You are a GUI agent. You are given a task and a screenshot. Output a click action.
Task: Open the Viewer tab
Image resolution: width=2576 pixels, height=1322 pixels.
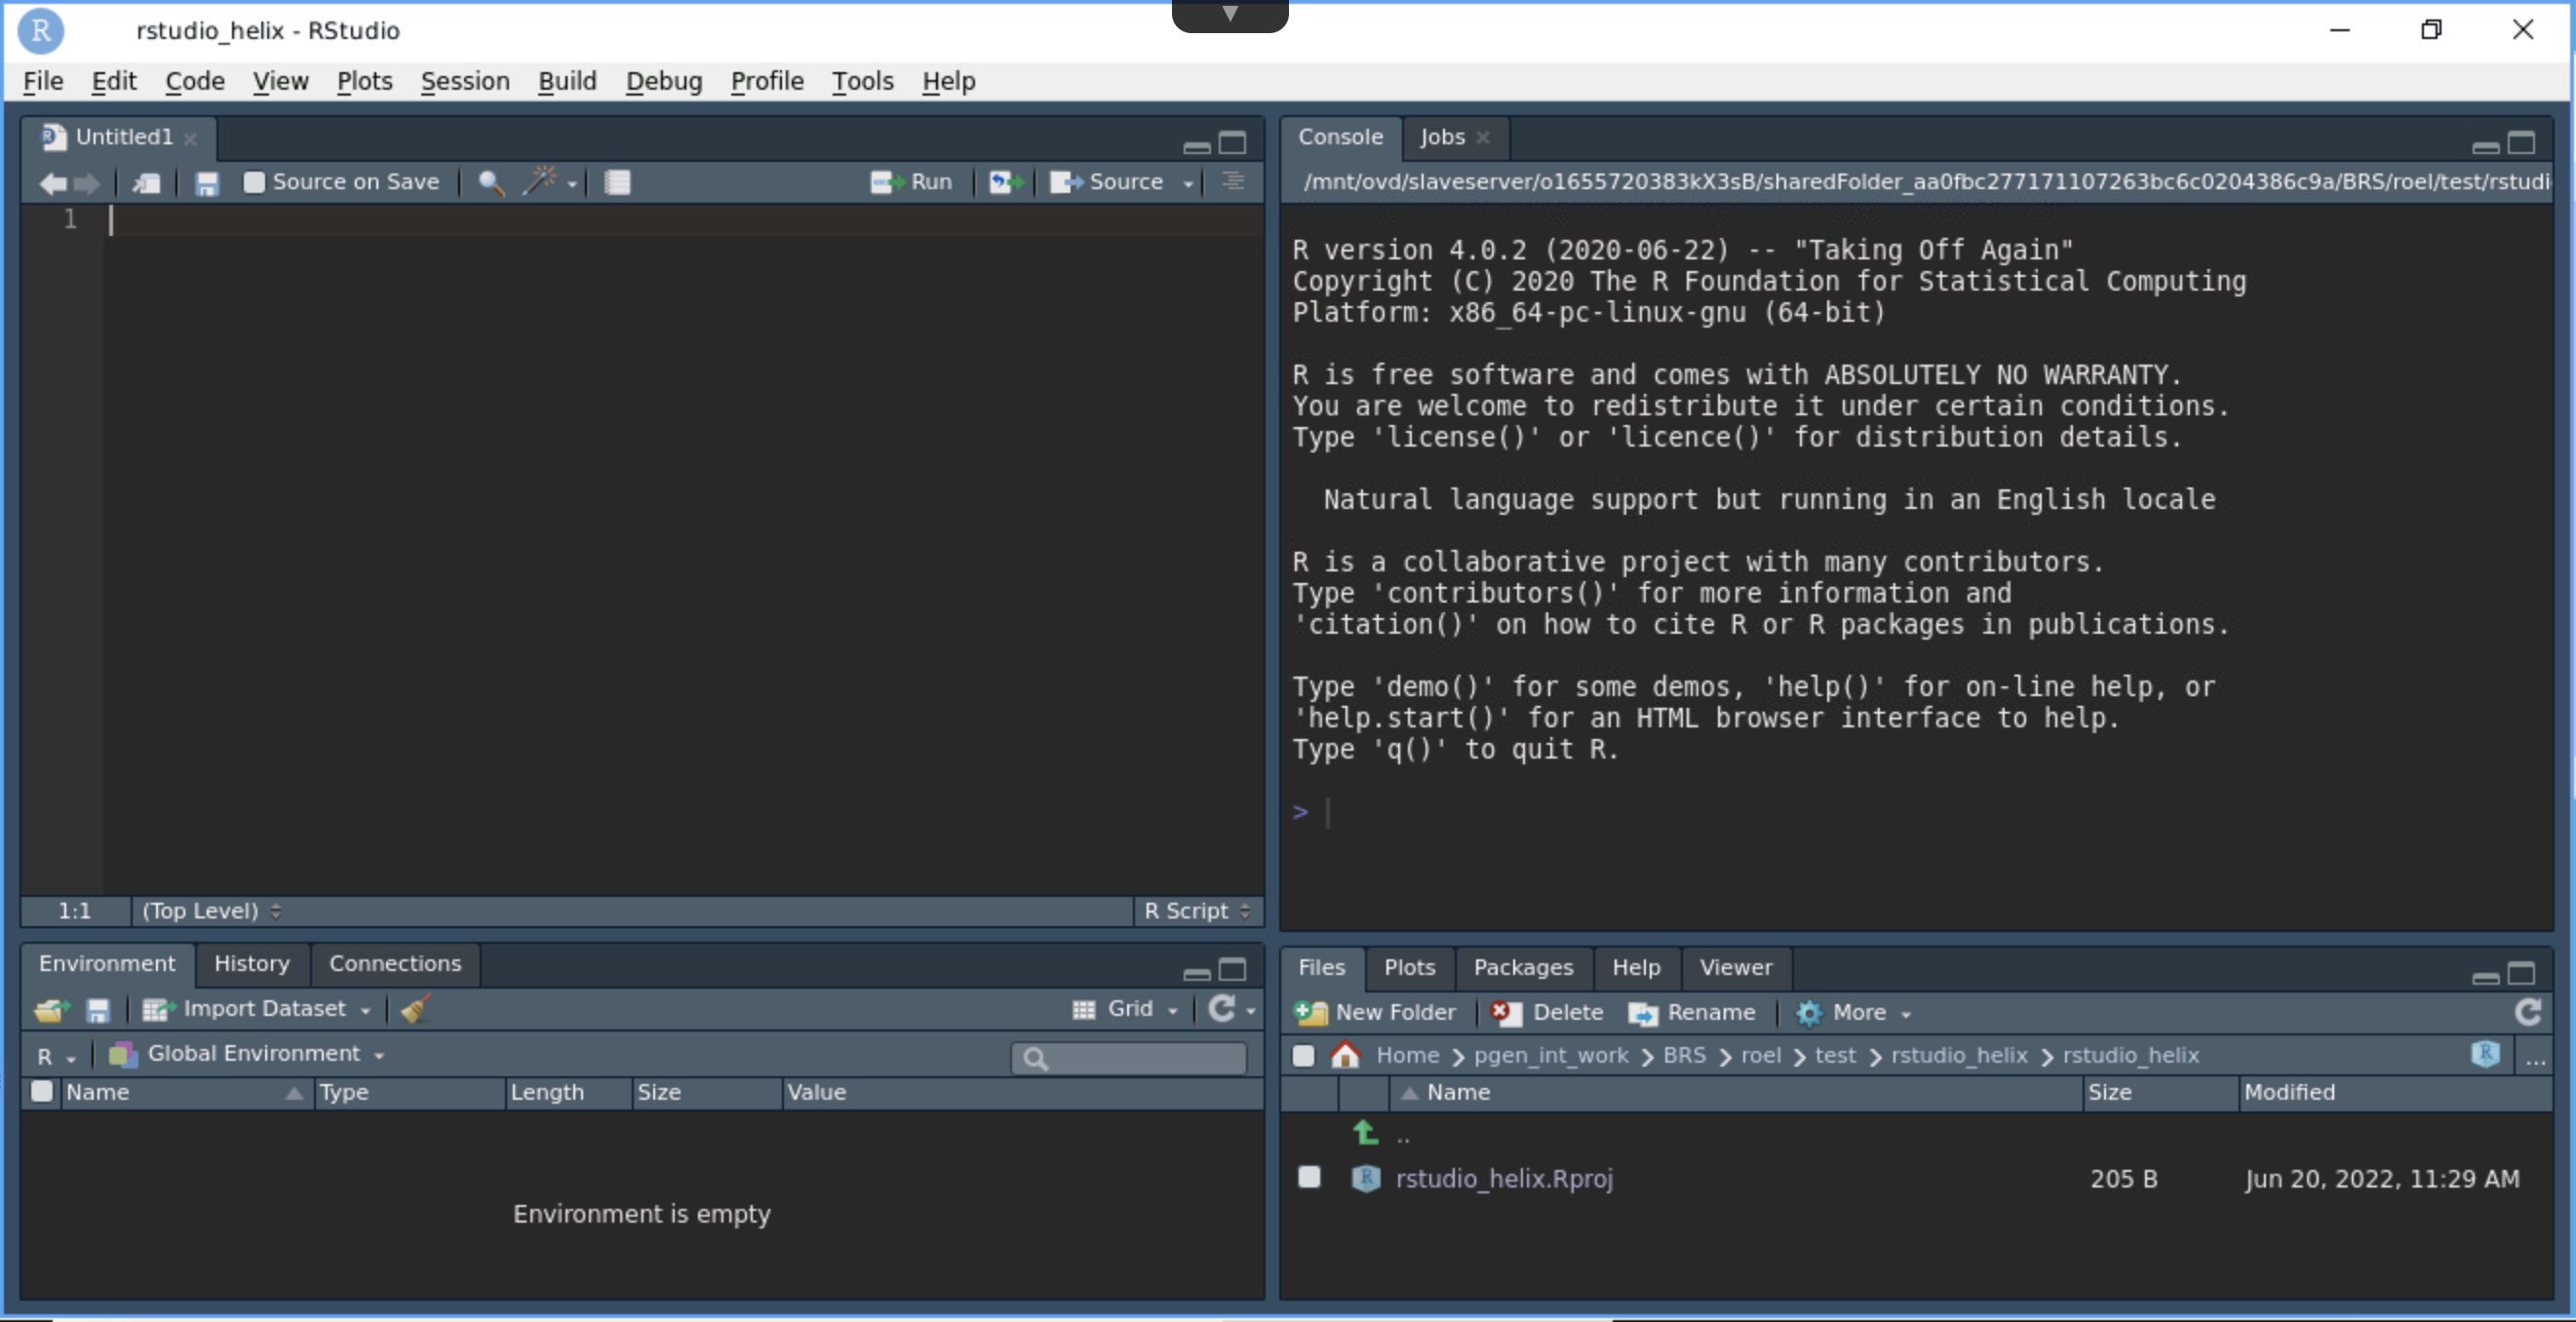click(x=1736, y=967)
